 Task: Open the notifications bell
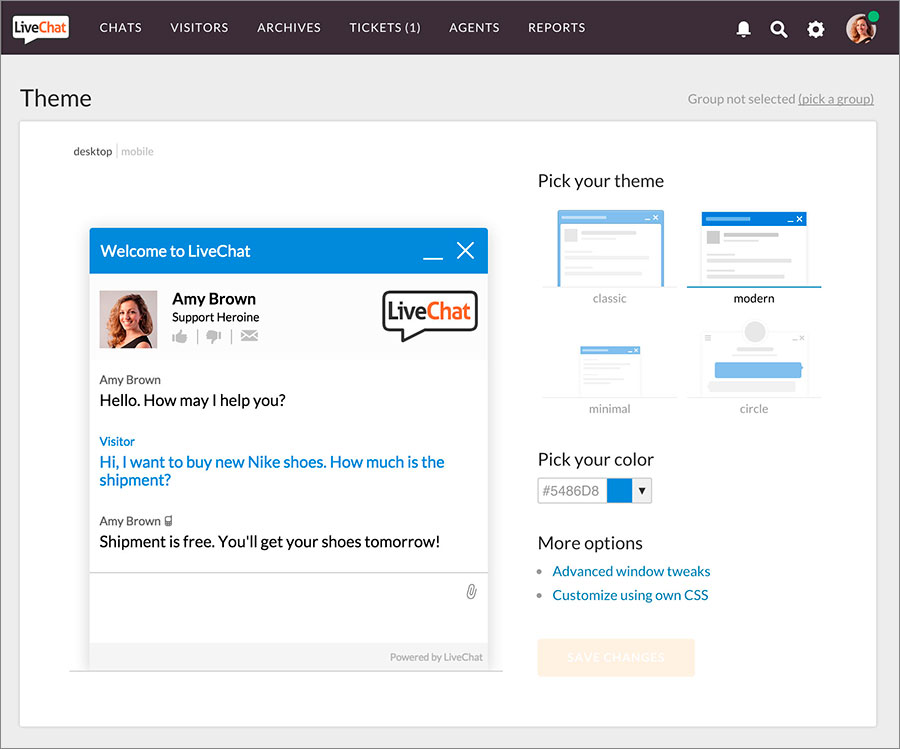(x=743, y=29)
